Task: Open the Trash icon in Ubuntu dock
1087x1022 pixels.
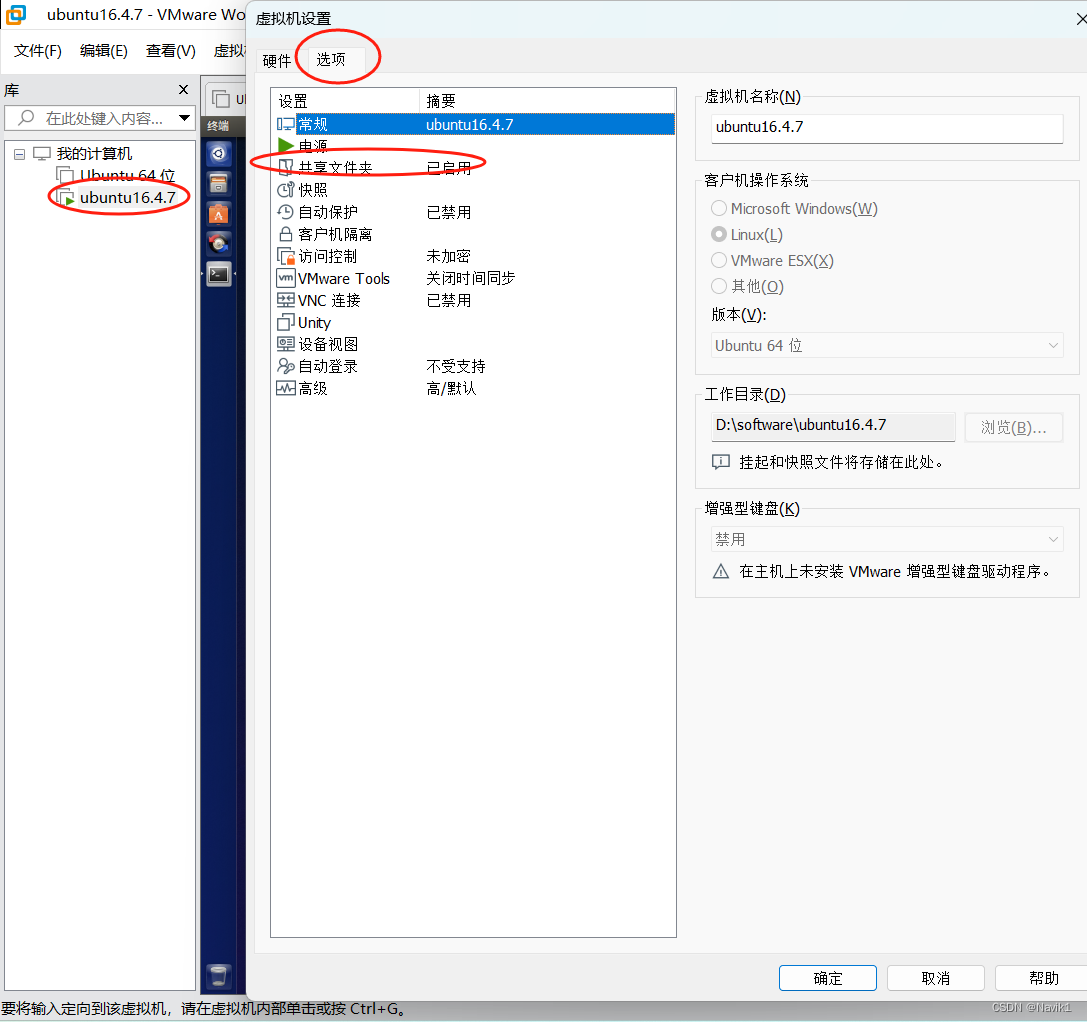Action: pyautogui.click(x=218, y=976)
